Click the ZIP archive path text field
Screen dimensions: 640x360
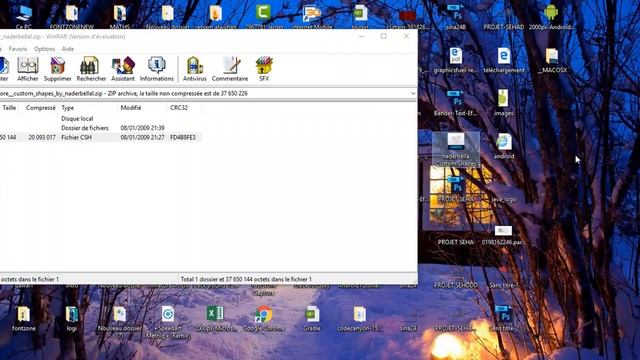pos(204,93)
